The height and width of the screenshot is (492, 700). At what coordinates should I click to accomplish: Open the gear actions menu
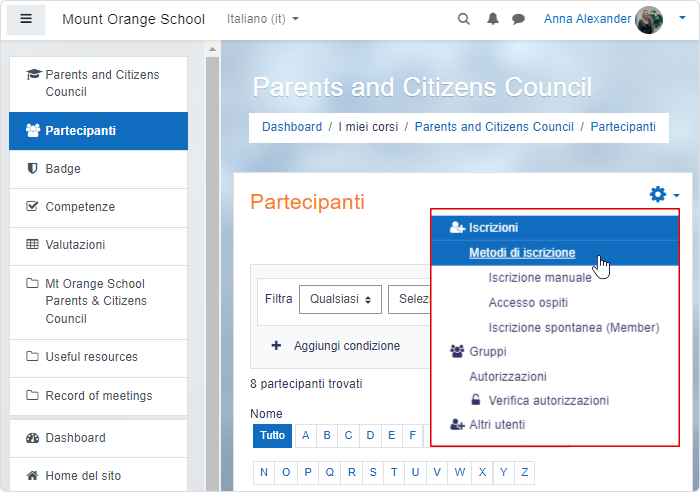[664, 195]
